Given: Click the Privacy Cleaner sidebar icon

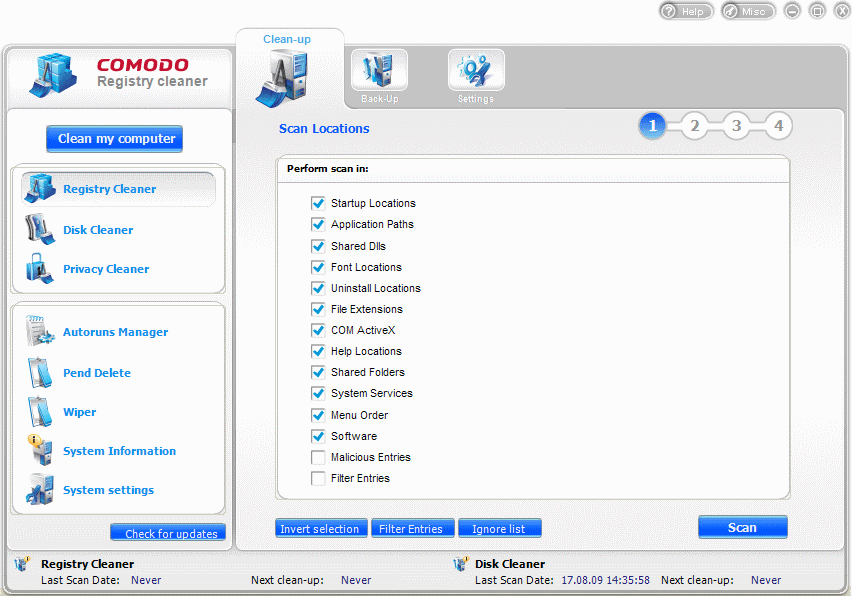Looking at the screenshot, I should click(40, 268).
